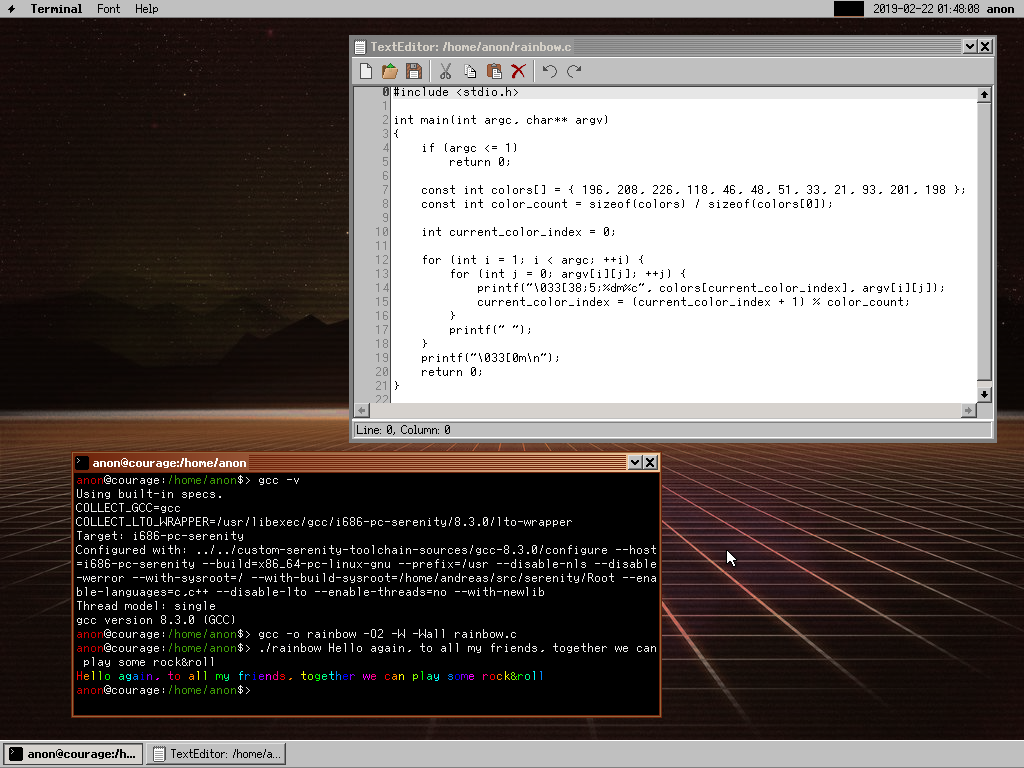
Task: Minimize the terminal window with the chevron button
Action: 635,462
